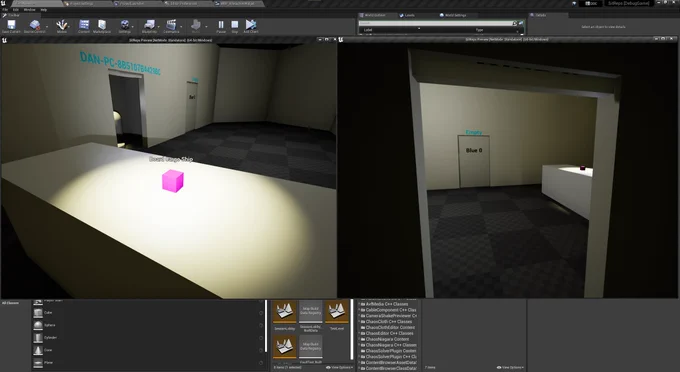Focus the World Outliner search field
This screenshot has width=680, height=372.
tap(435, 23)
